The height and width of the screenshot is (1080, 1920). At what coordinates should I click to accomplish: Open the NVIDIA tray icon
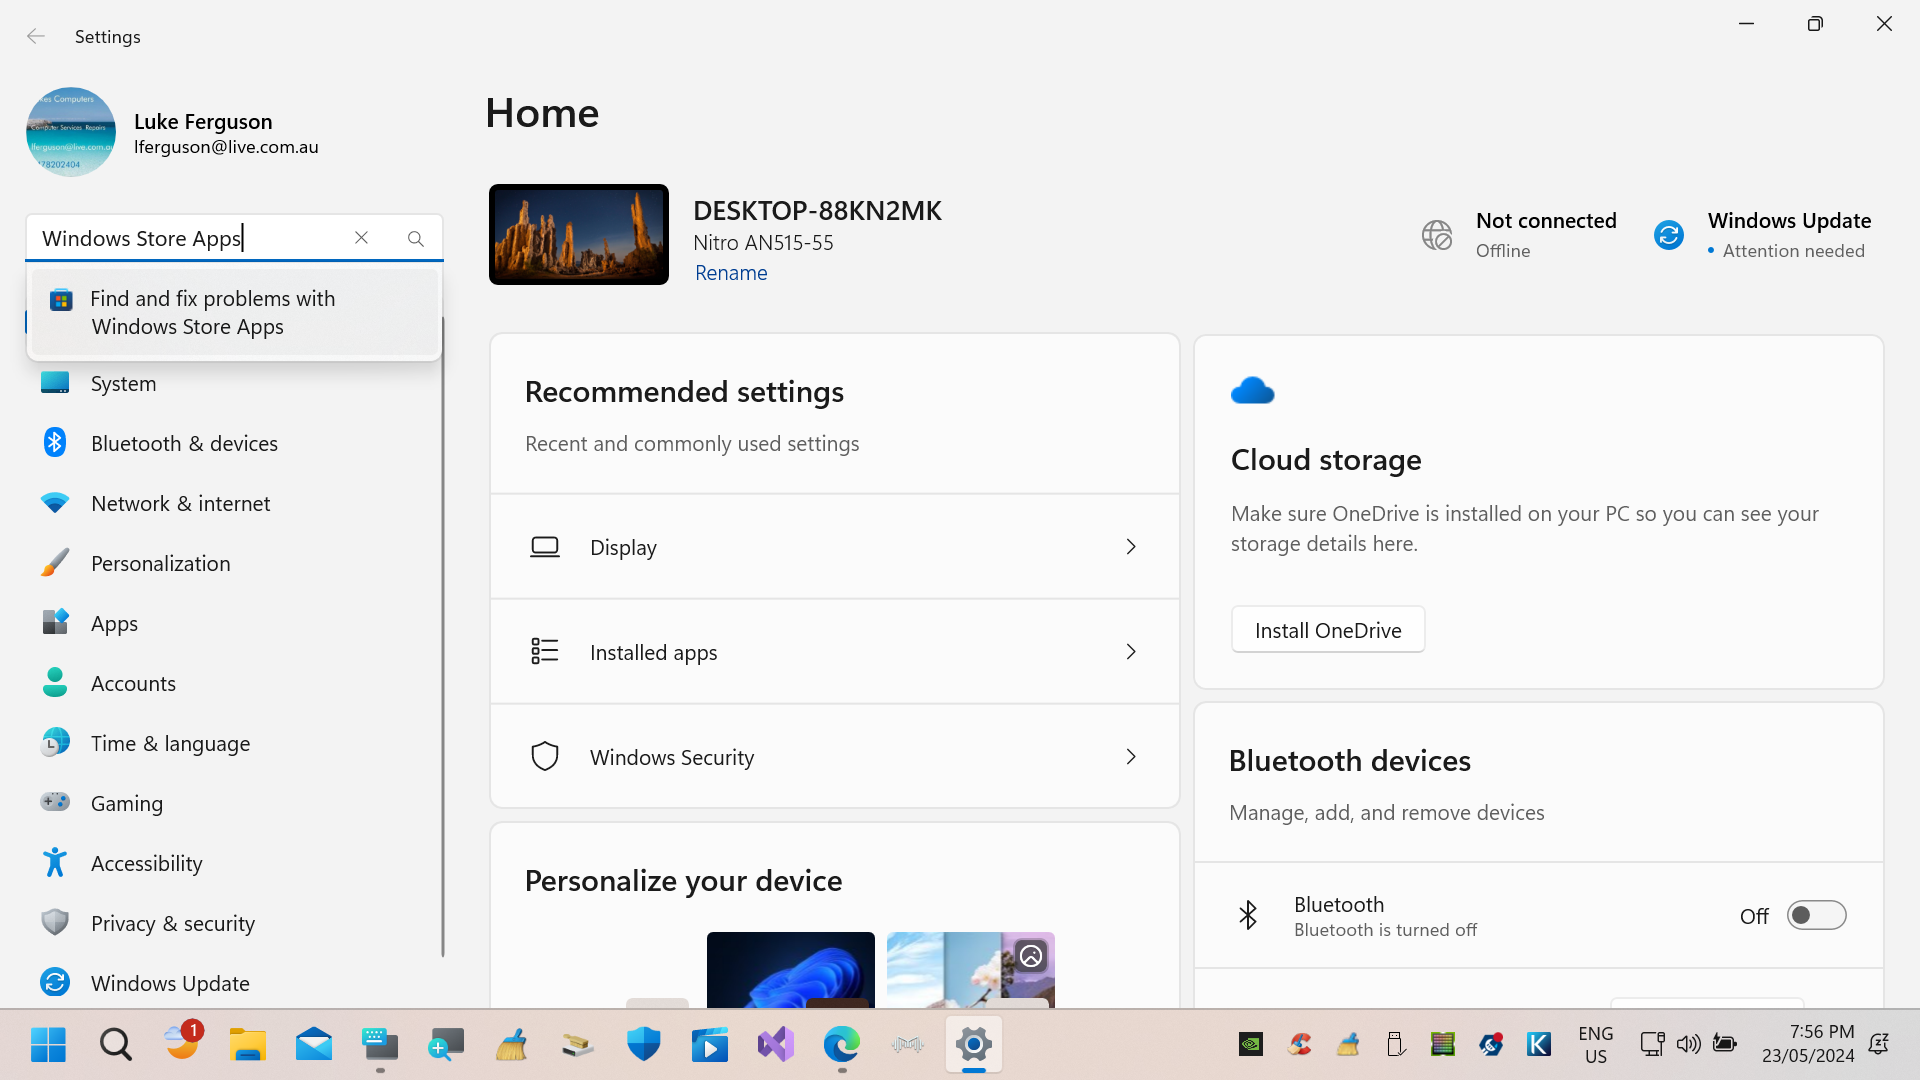[x=1251, y=1045]
